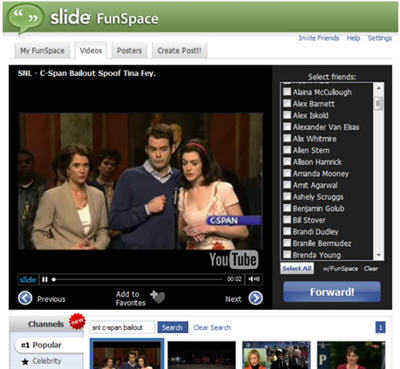Check the Bill Stover checkbox
Image resolution: width=400 pixels, height=369 pixels.
[x=287, y=220]
